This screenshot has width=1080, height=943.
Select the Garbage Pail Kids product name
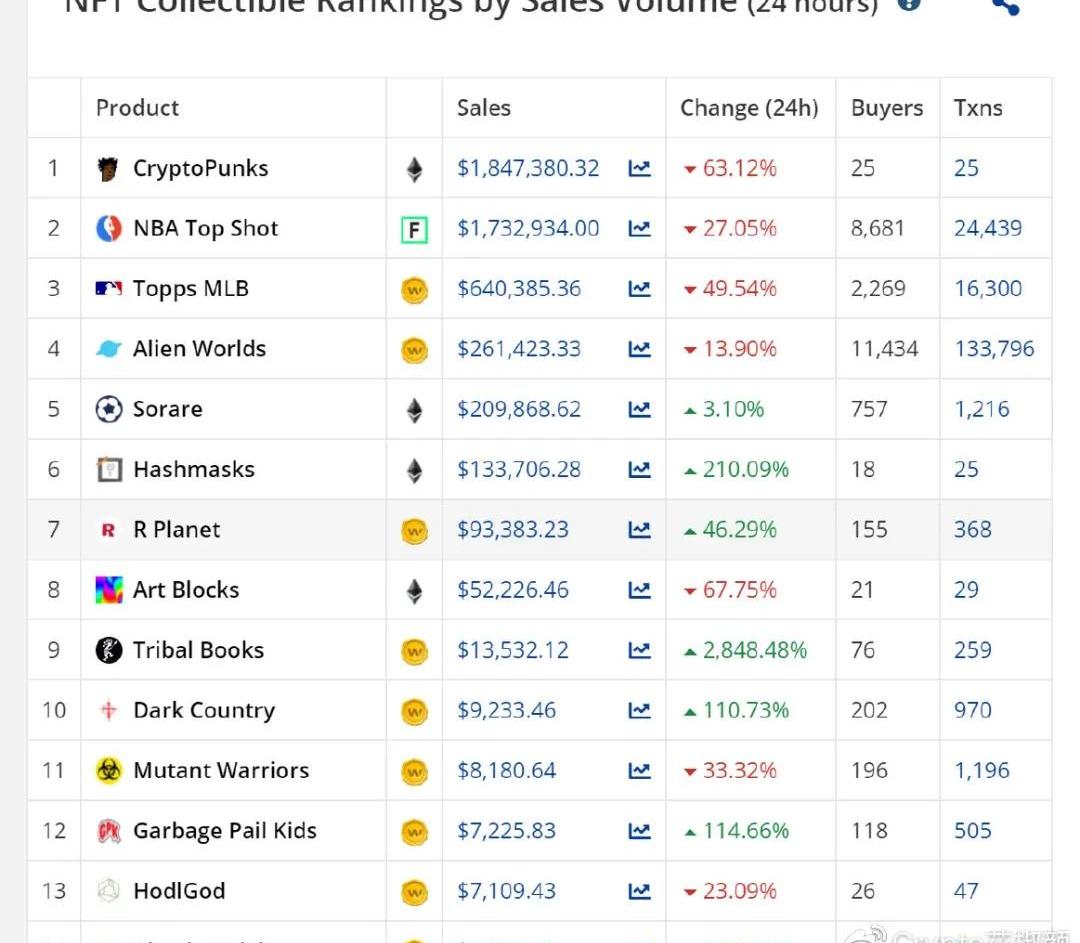pyautogui.click(x=224, y=831)
